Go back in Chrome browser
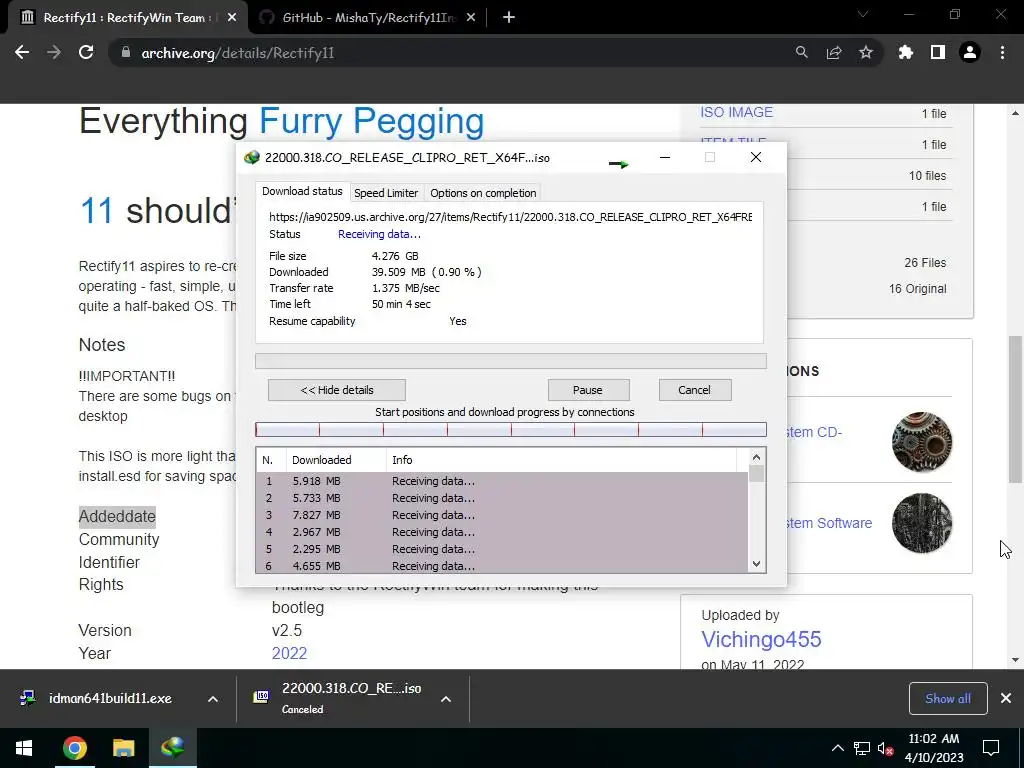1024x768 pixels. pyautogui.click(x=22, y=52)
